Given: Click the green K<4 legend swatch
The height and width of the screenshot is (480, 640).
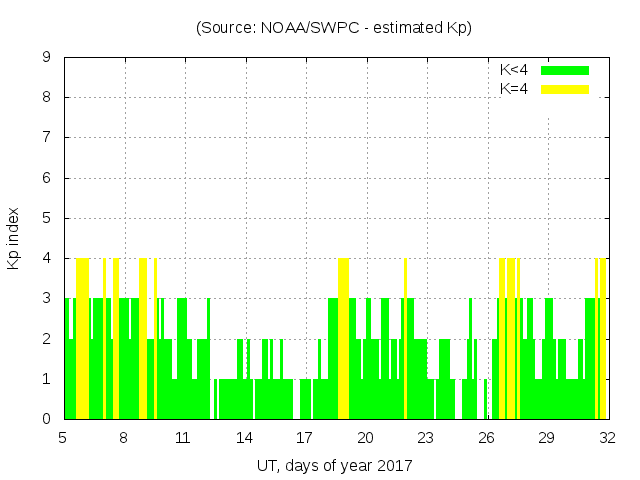Looking at the screenshot, I should tap(565, 70).
